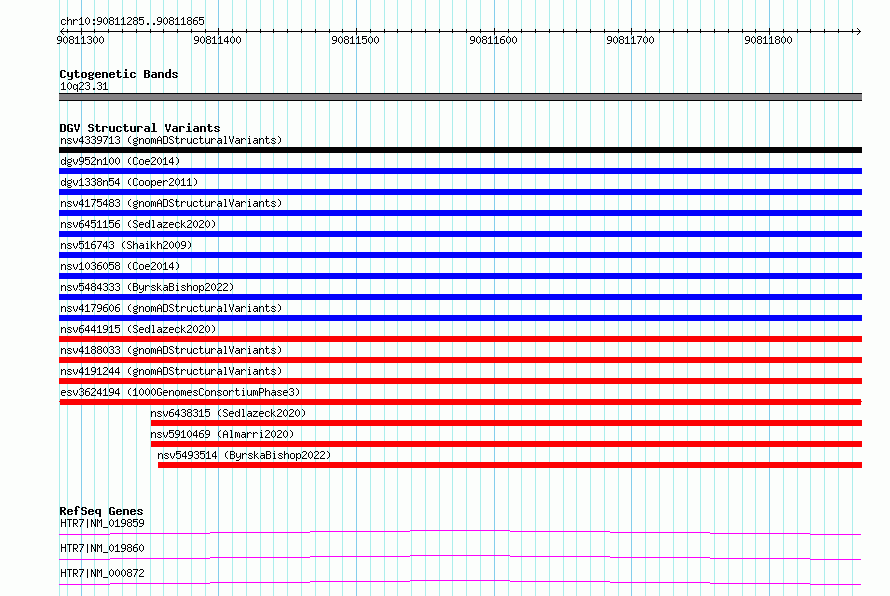890x596 pixels.
Task: Click the magenta HTR7|NM_019860 transcript line
Action: (x=460, y=557)
